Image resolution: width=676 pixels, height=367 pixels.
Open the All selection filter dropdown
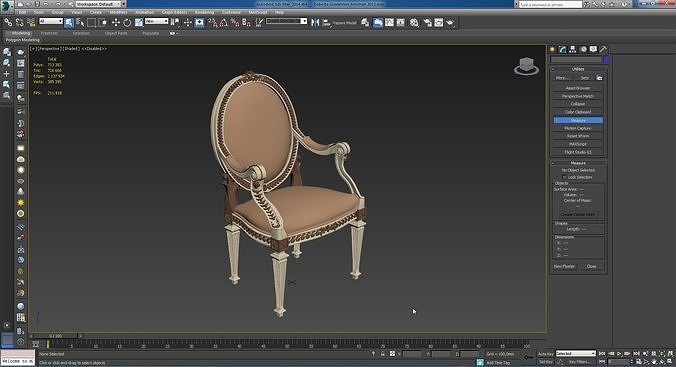51,21
